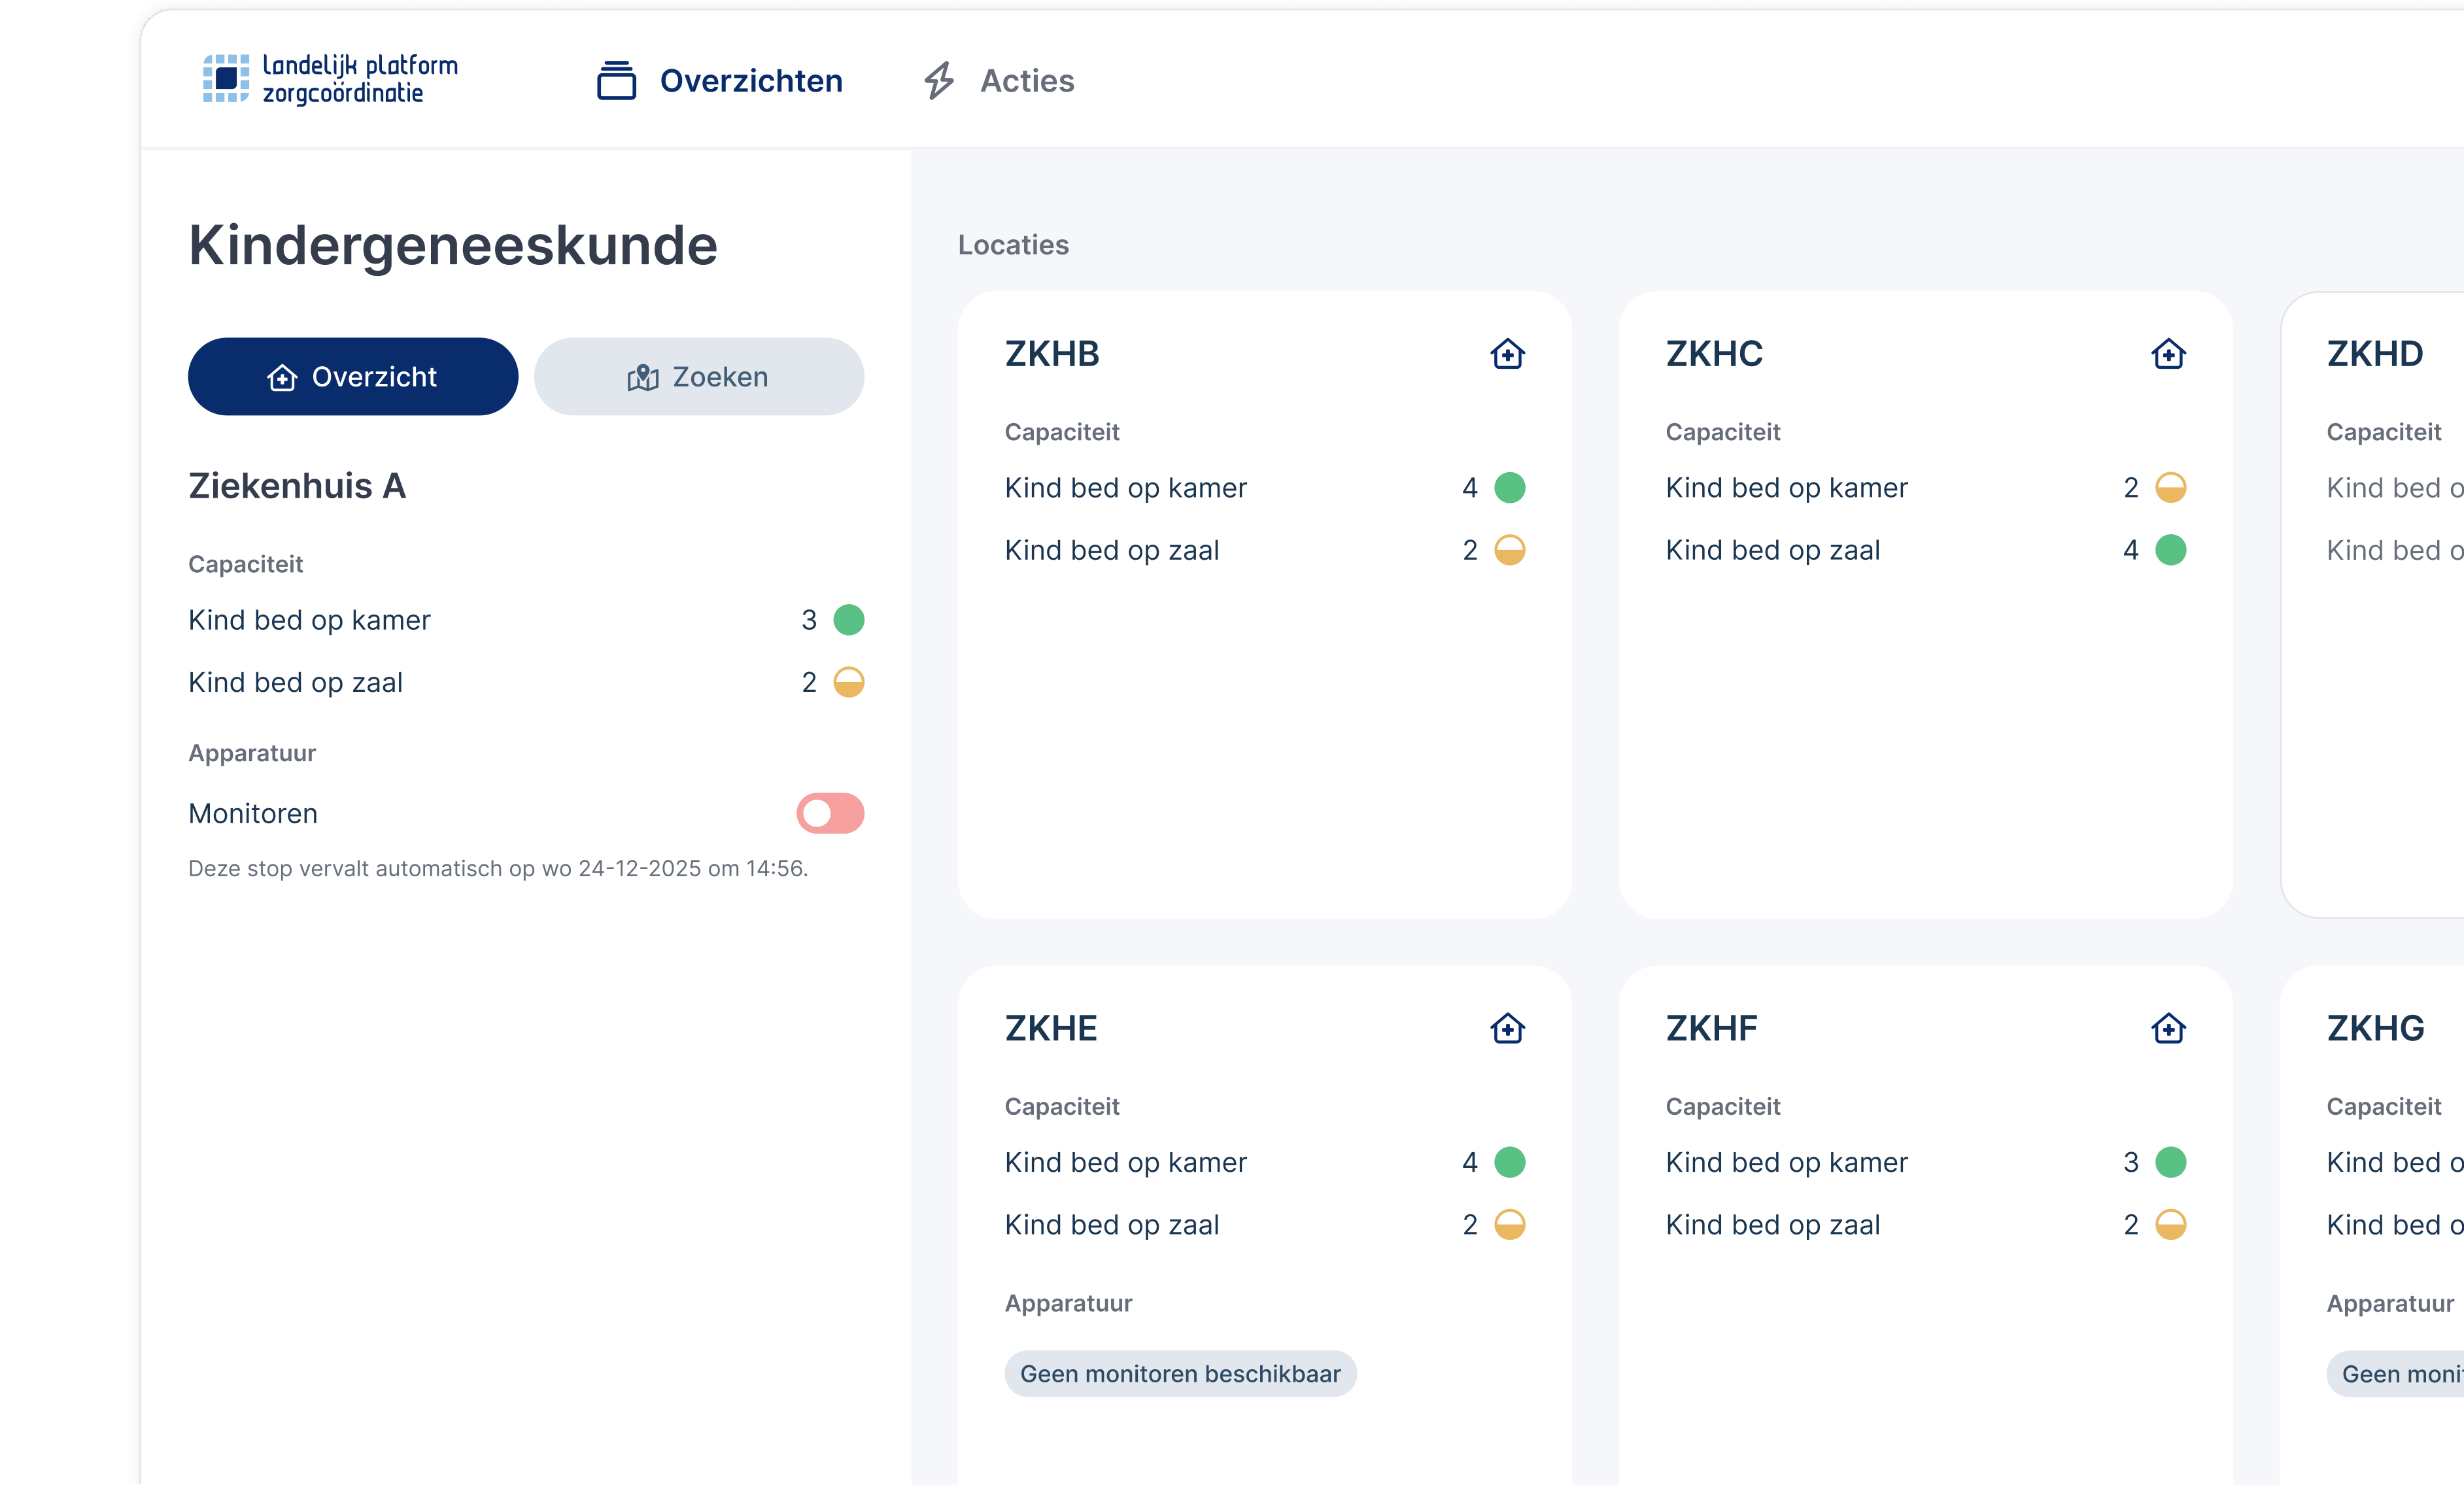Click the ZKHC card's green zaal indicator
The width and height of the screenshot is (2464, 1485).
[2170, 550]
